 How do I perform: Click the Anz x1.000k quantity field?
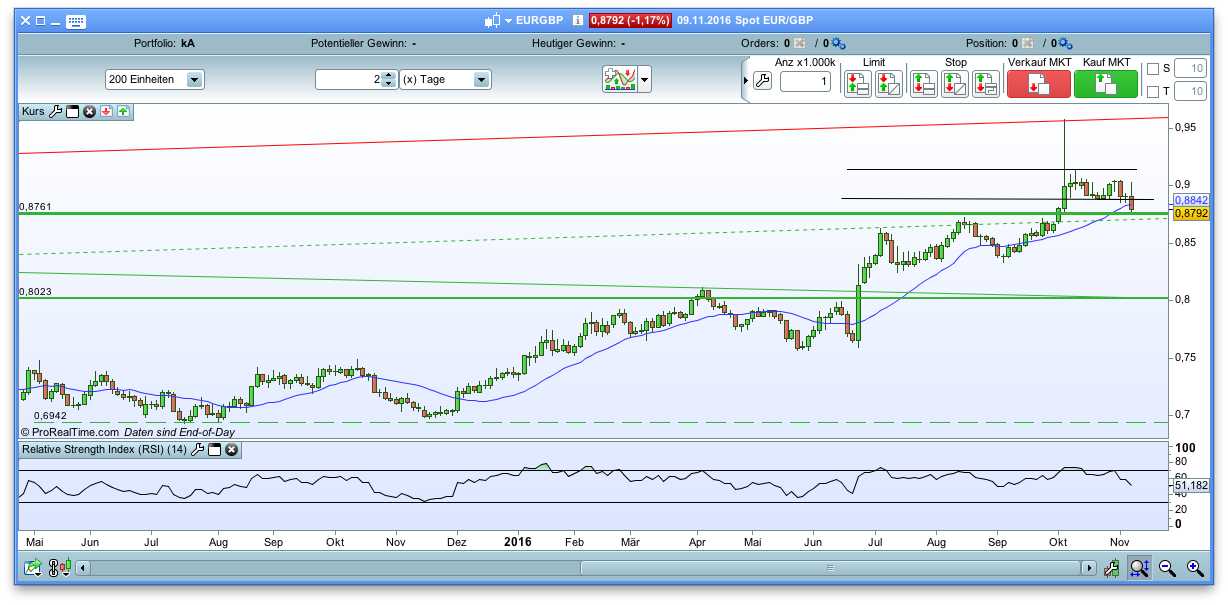tap(805, 82)
